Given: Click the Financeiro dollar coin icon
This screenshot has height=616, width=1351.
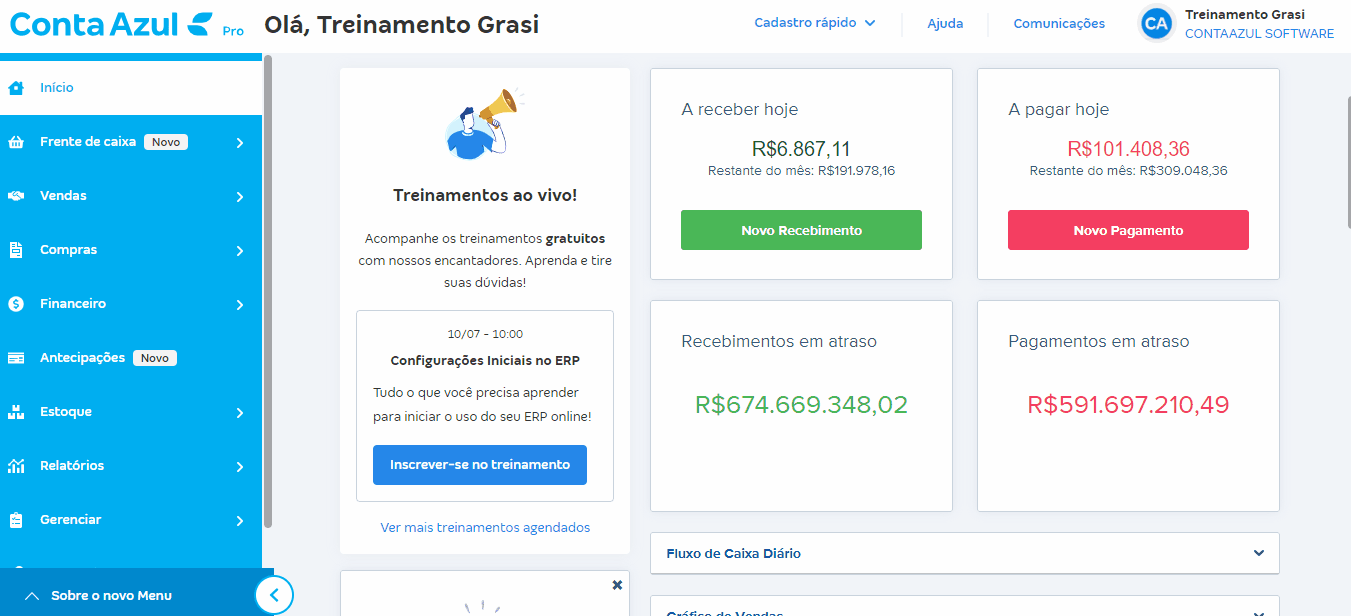Looking at the screenshot, I should [16, 304].
